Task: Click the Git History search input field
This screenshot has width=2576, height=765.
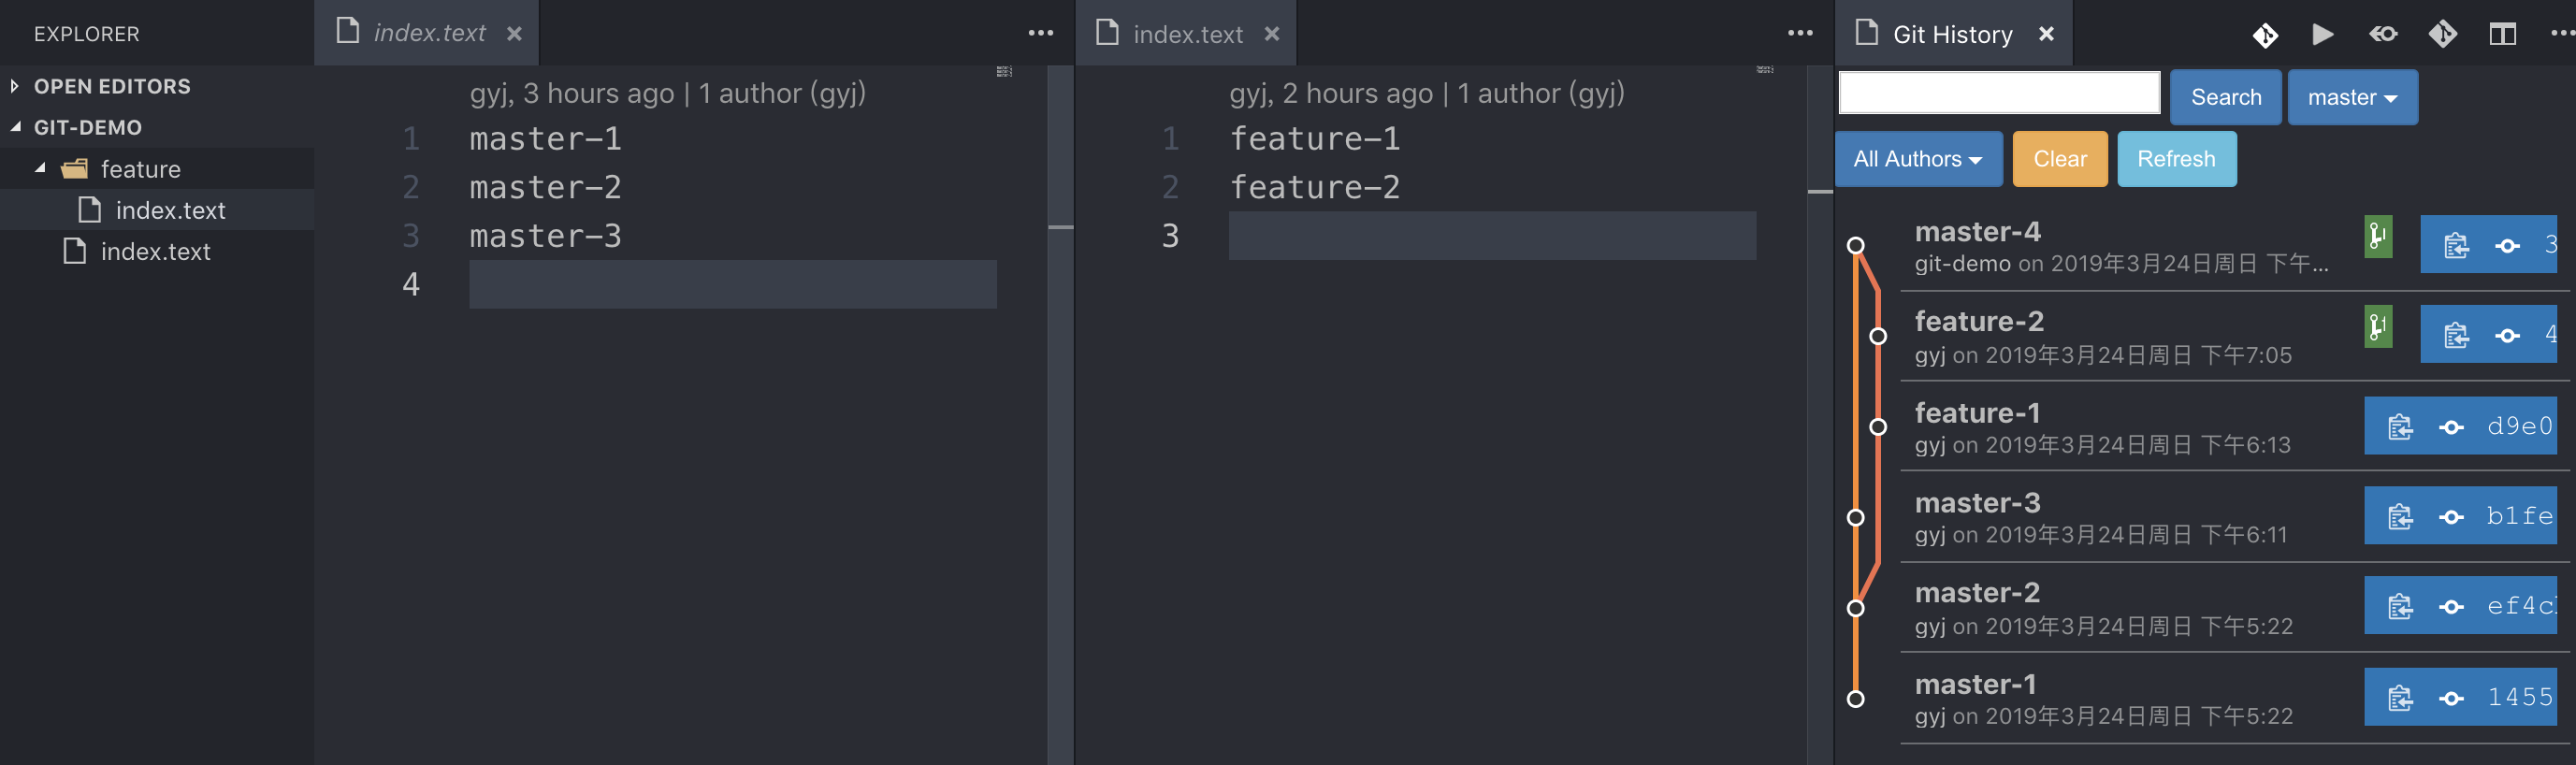Action: click(1998, 94)
